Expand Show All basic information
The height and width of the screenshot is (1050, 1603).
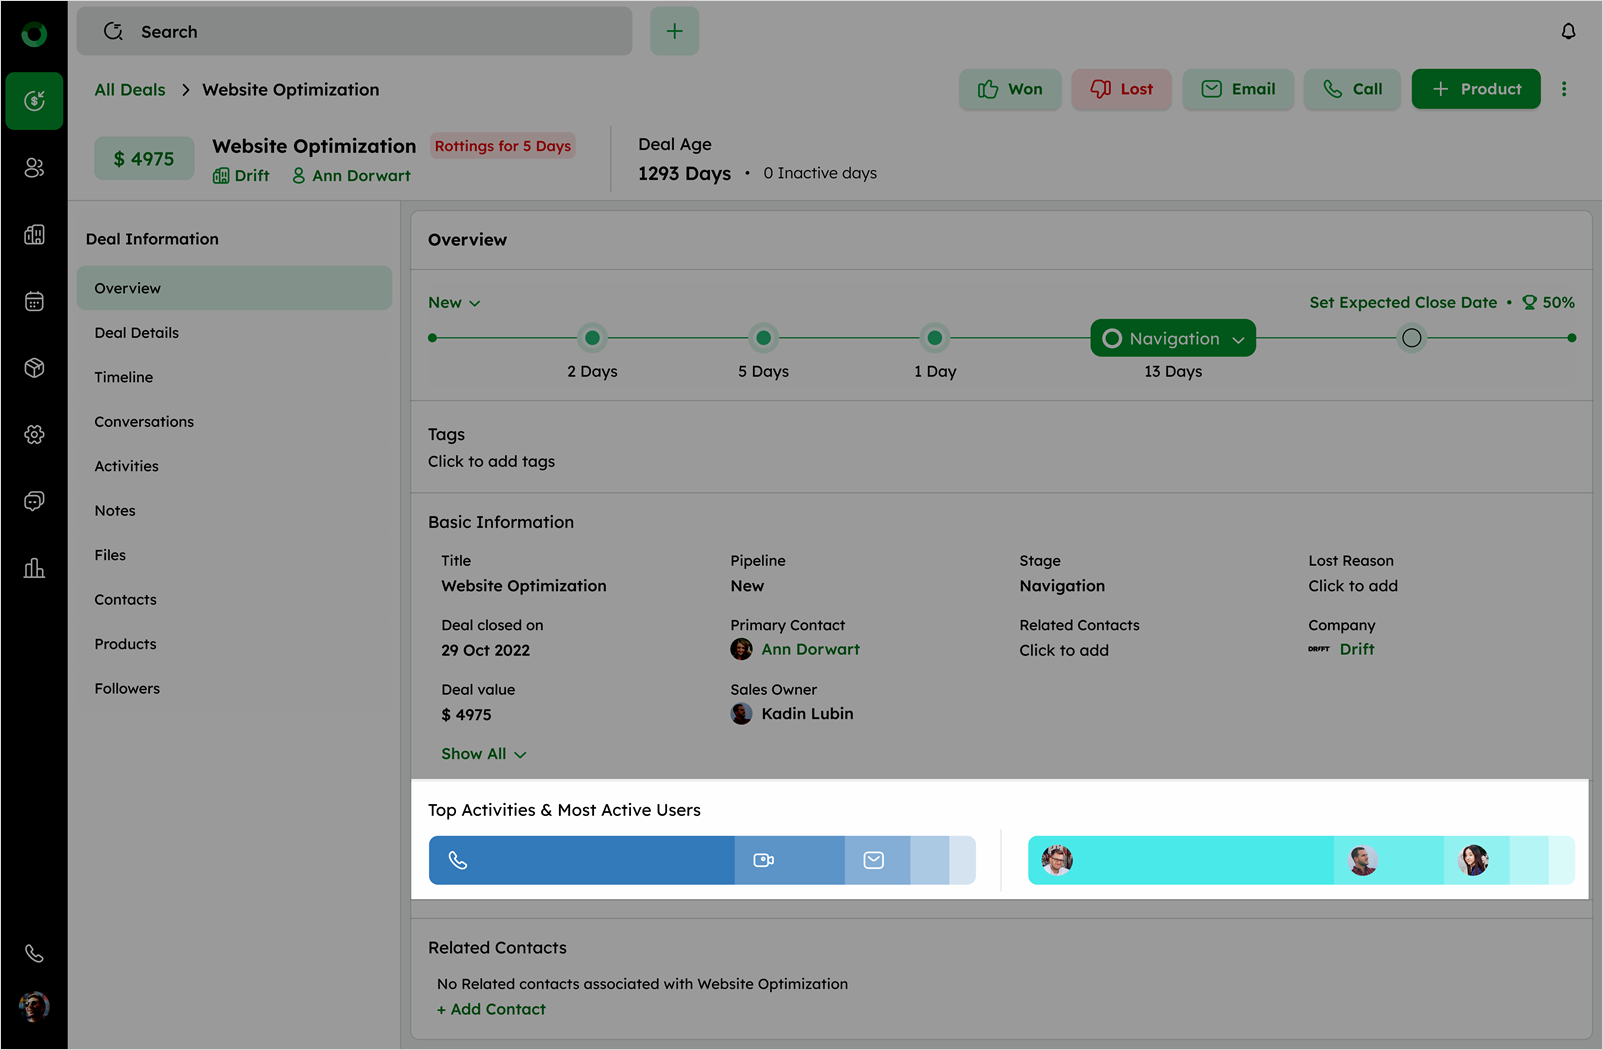pyautogui.click(x=483, y=754)
